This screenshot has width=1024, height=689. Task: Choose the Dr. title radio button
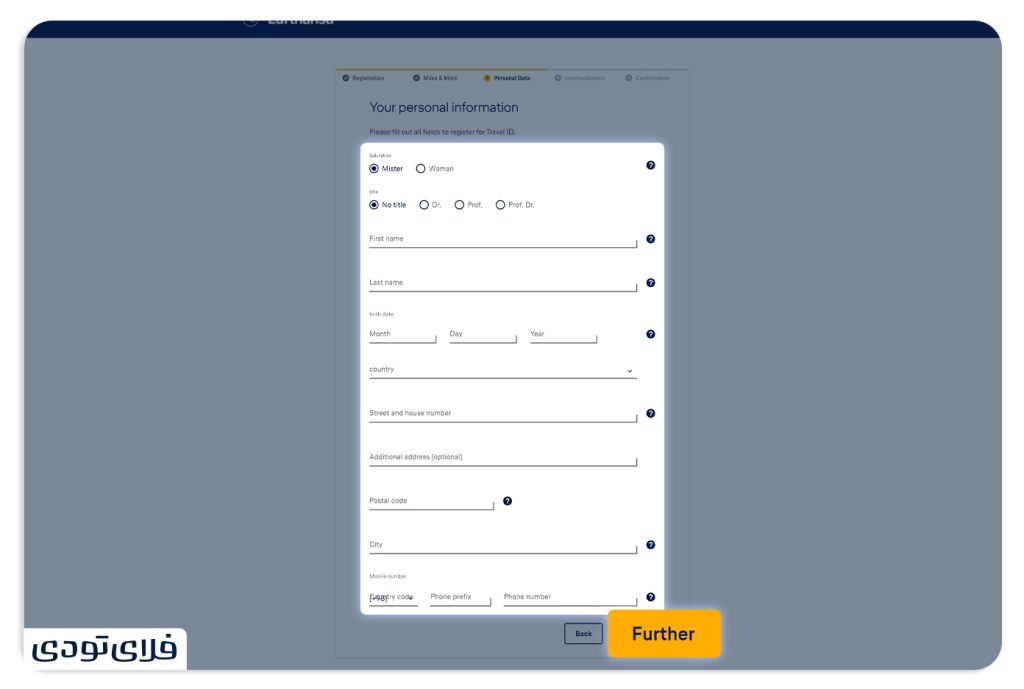pos(424,205)
